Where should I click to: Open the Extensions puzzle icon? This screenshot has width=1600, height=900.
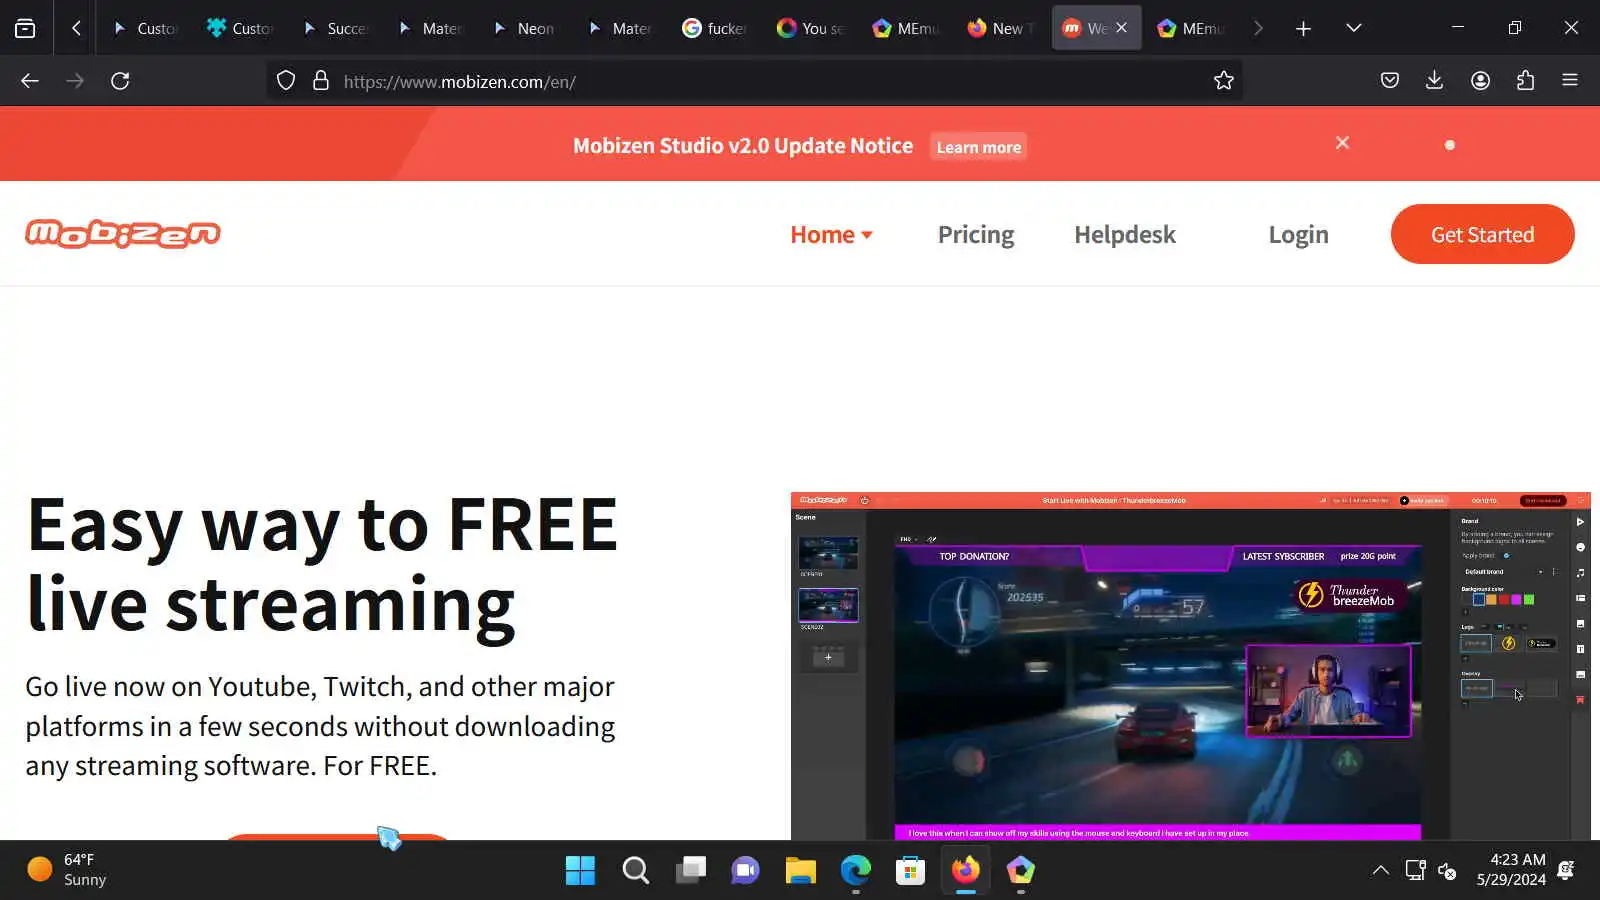(1525, 81)
